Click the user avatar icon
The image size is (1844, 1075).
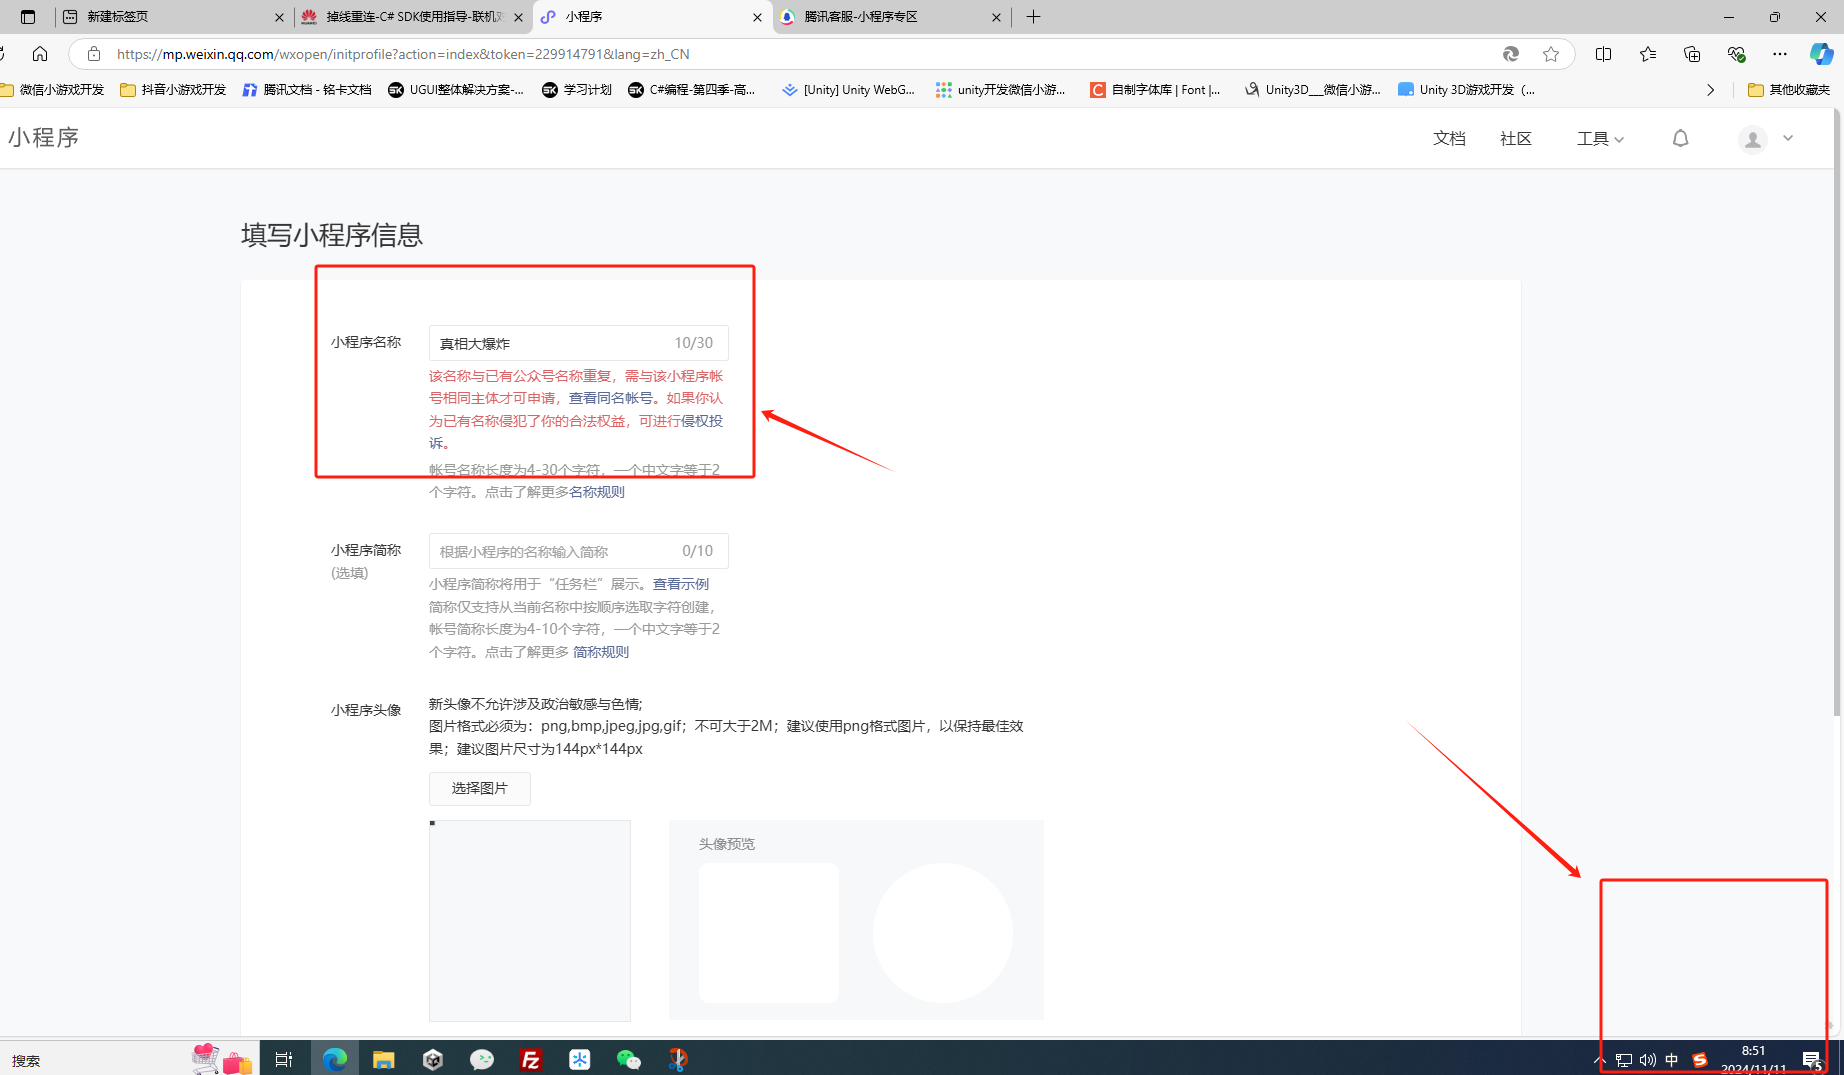(1752, 140)
